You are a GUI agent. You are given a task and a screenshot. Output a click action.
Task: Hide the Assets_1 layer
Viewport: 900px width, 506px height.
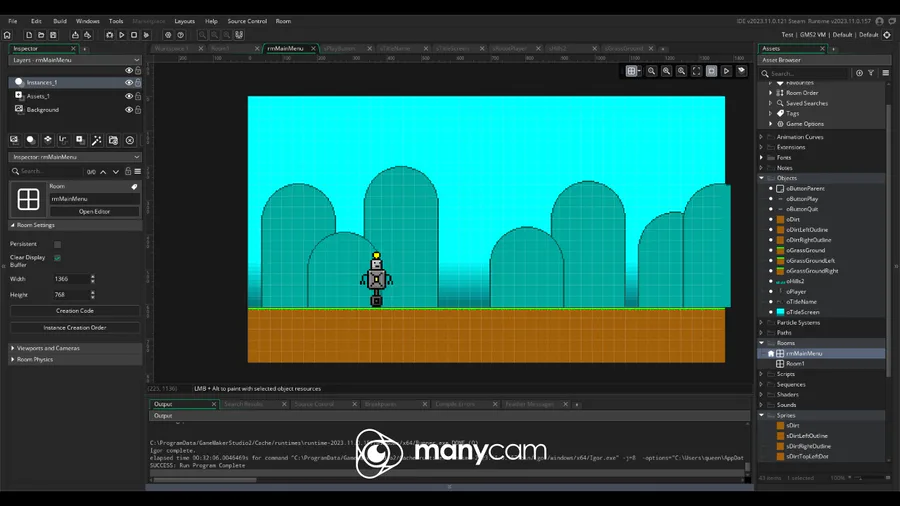(x=129, y=96)
